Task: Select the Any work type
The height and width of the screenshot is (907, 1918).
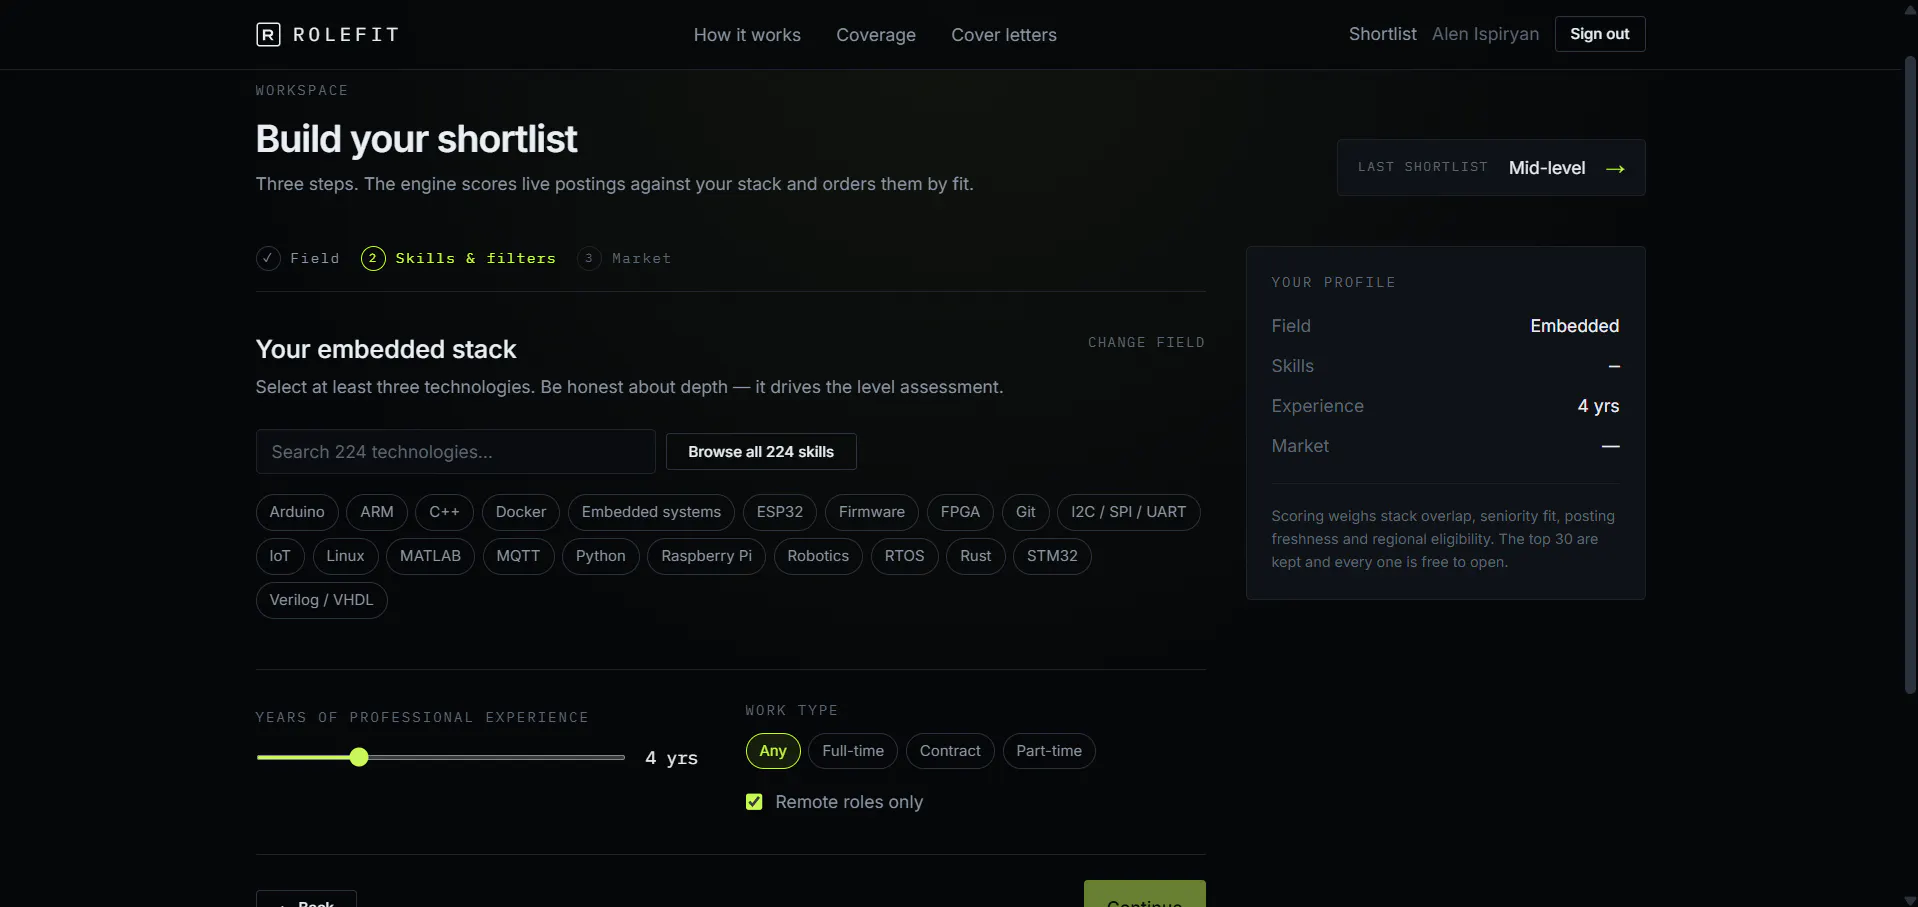Action: coord(773,751)
